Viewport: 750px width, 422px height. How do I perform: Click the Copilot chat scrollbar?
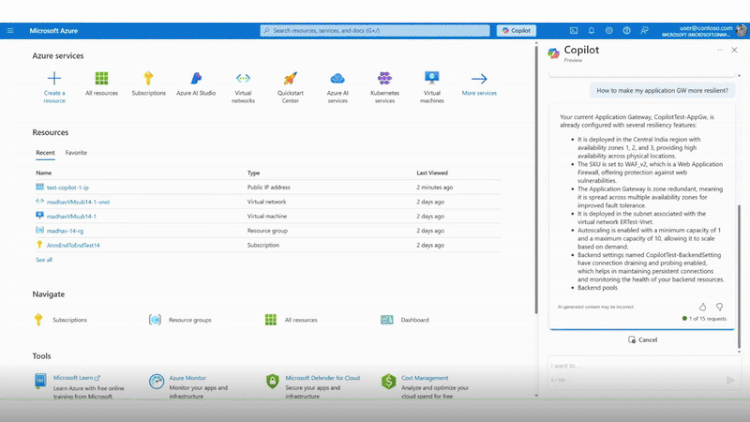pyautogui.click(x=739, y=276)
